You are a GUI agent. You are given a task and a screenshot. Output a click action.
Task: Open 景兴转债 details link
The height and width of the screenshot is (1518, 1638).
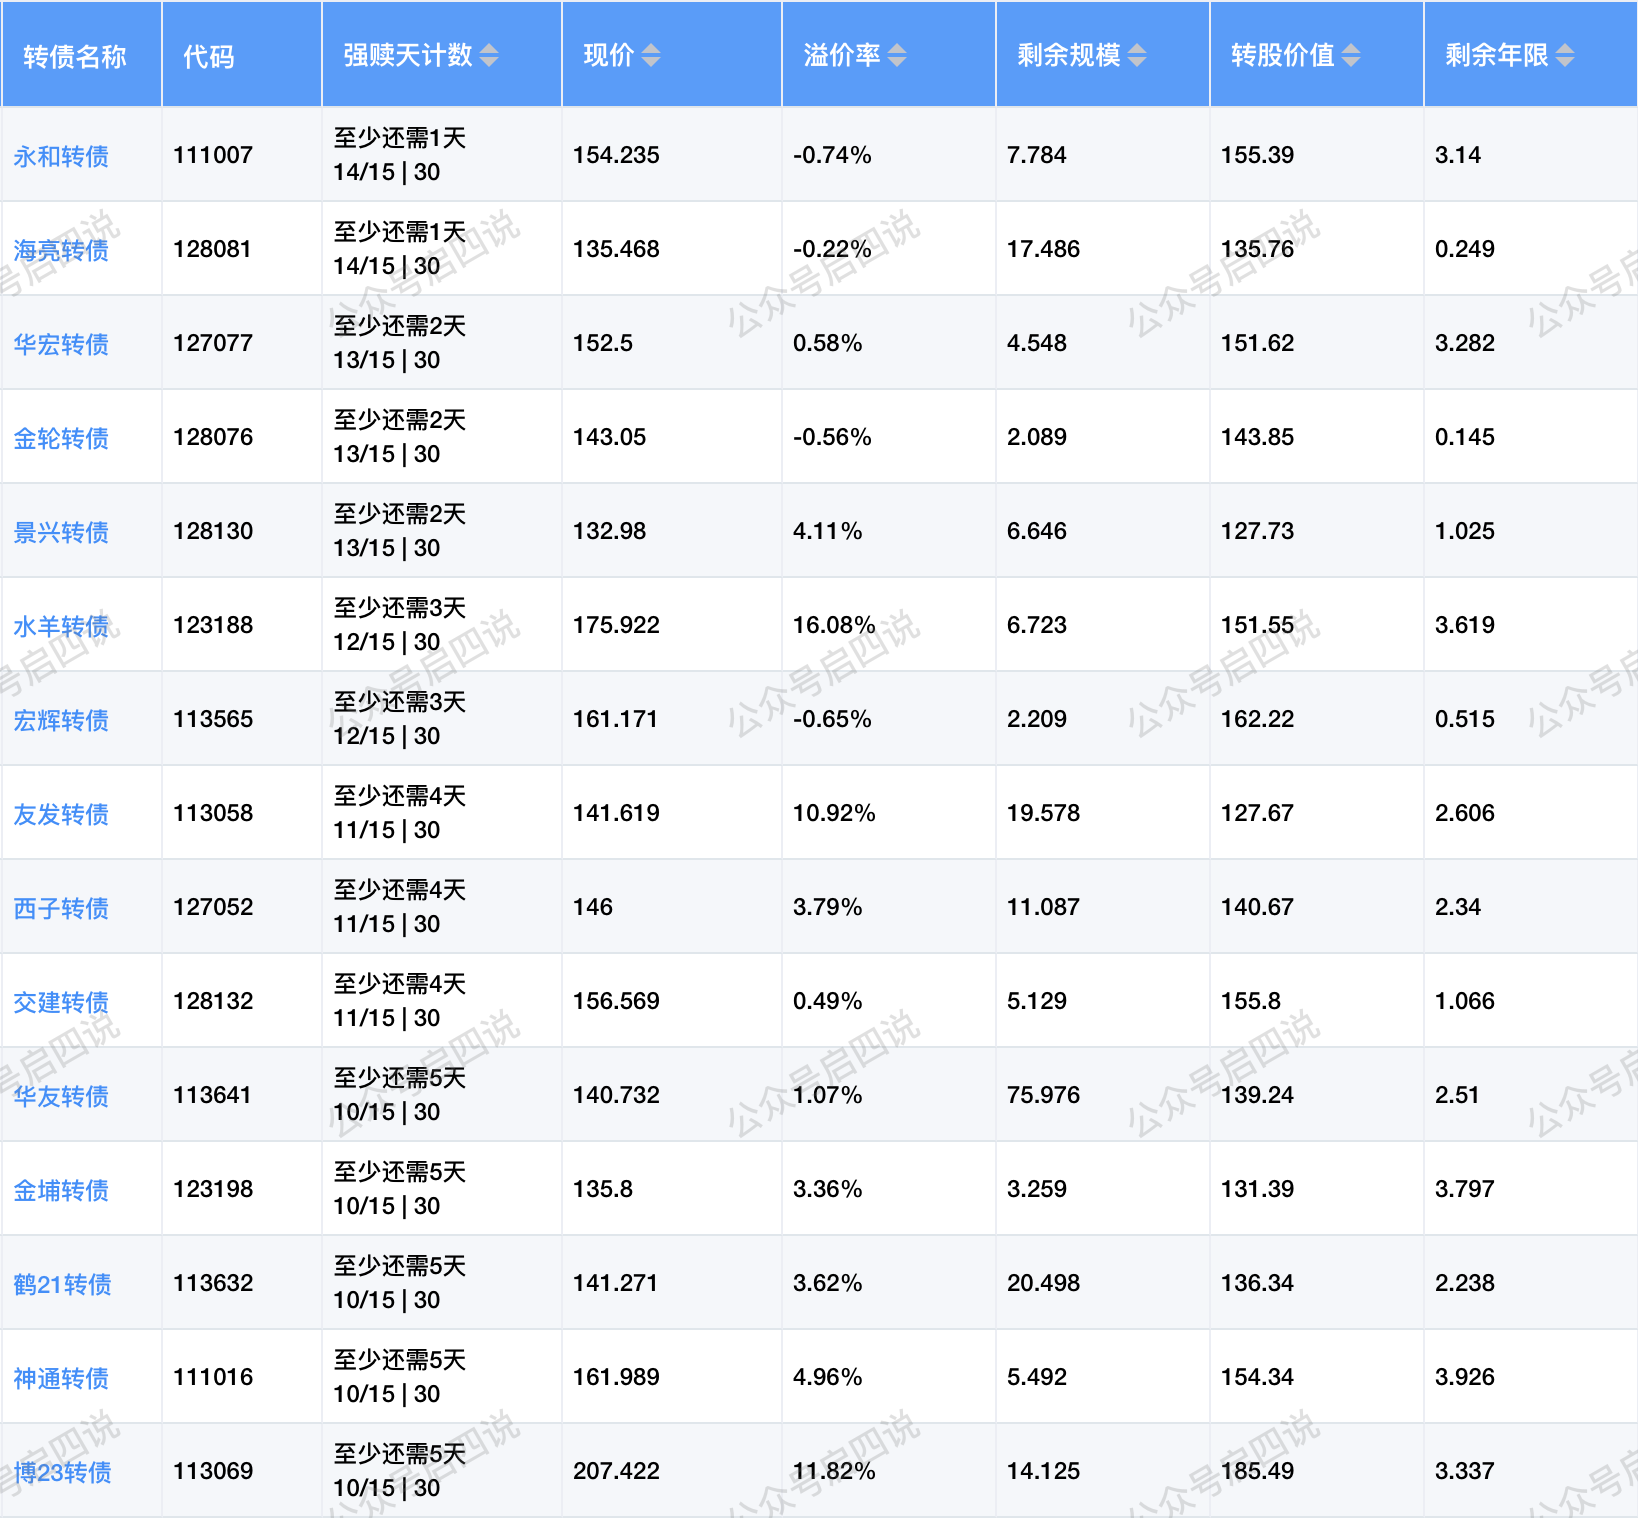point(61,532)
